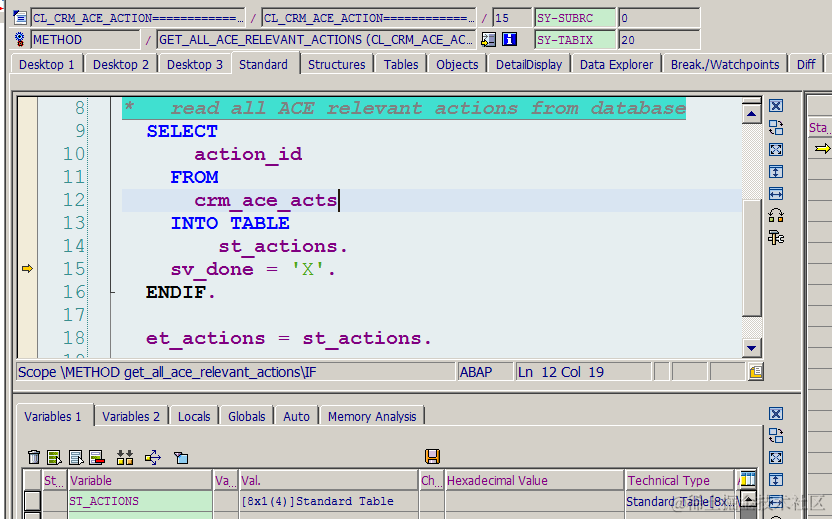Image resolution: width=832 pixels, height=519 pixels.
Task: Click the orange floppy disk save icon
Action: 432,456
